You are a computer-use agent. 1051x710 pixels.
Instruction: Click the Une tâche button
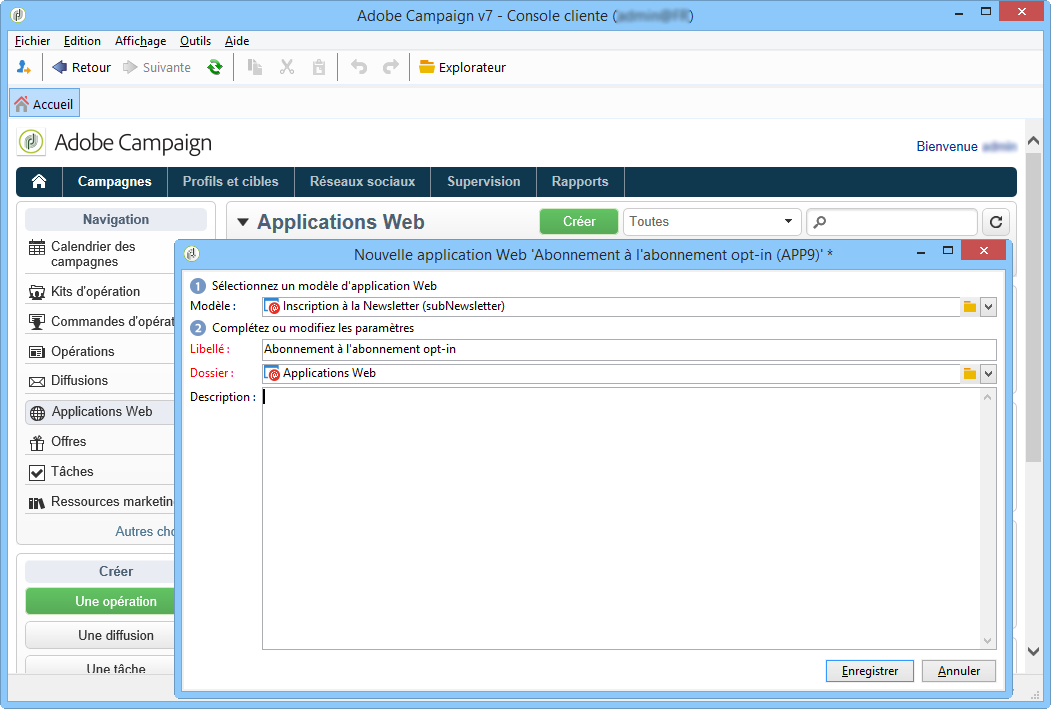click(100, 666)
